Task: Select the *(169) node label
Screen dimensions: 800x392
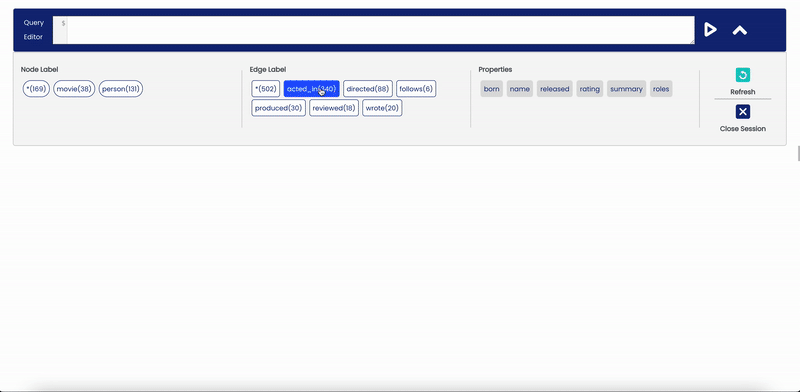Action: 36,89
